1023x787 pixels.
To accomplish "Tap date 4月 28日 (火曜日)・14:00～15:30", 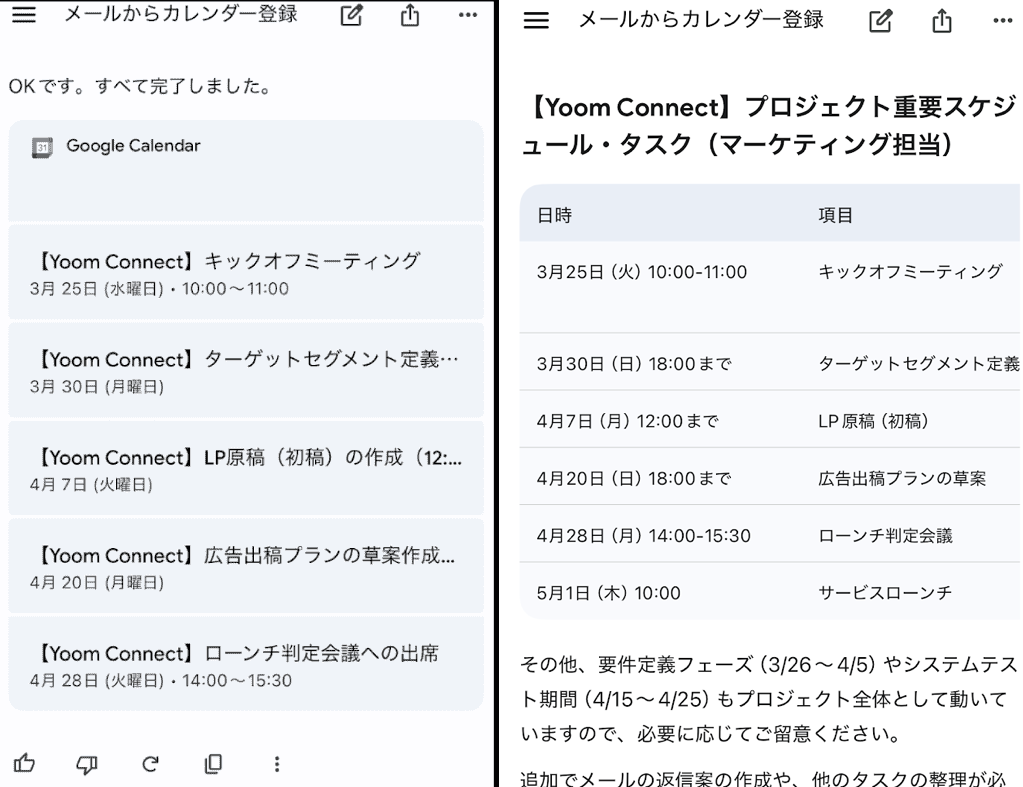I will coord(160,680).
